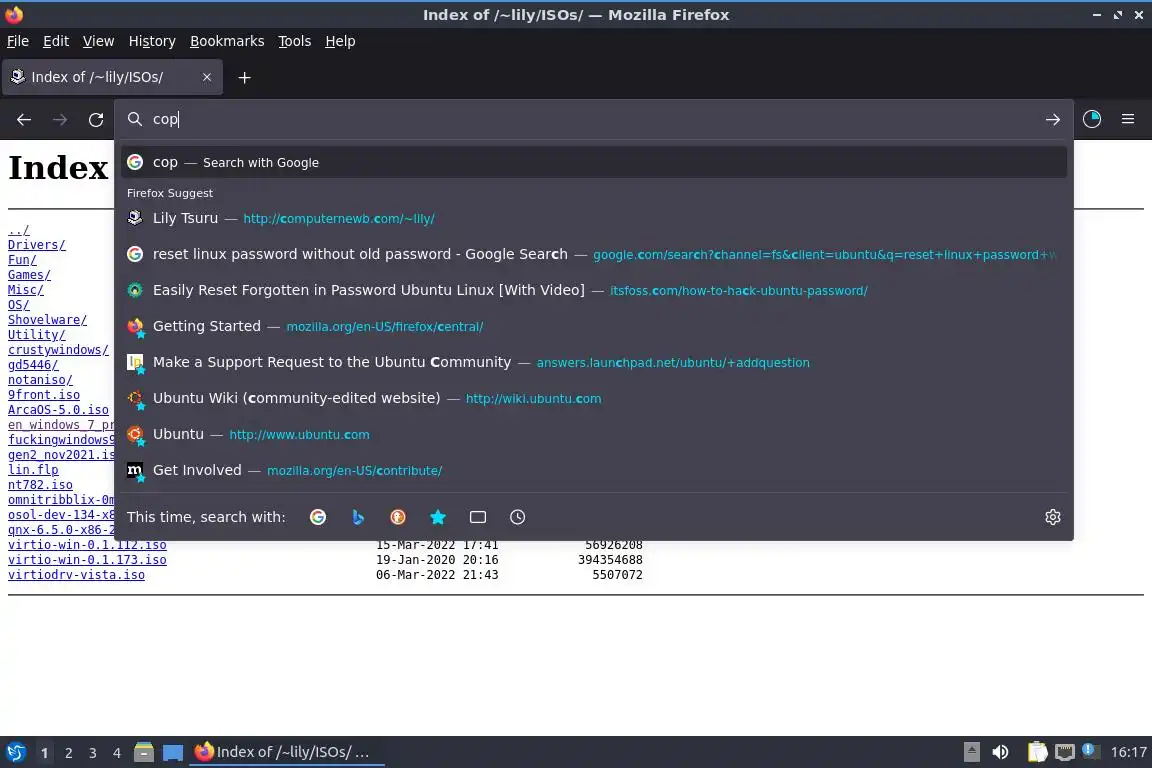Download virtiodrv-vista.iso
Viewport: 1152px width, 768px height.
point(76,575)
